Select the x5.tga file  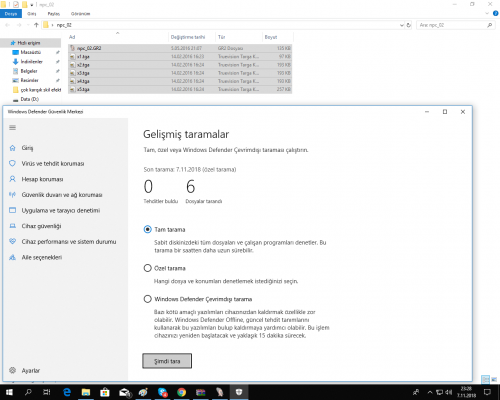180,89
